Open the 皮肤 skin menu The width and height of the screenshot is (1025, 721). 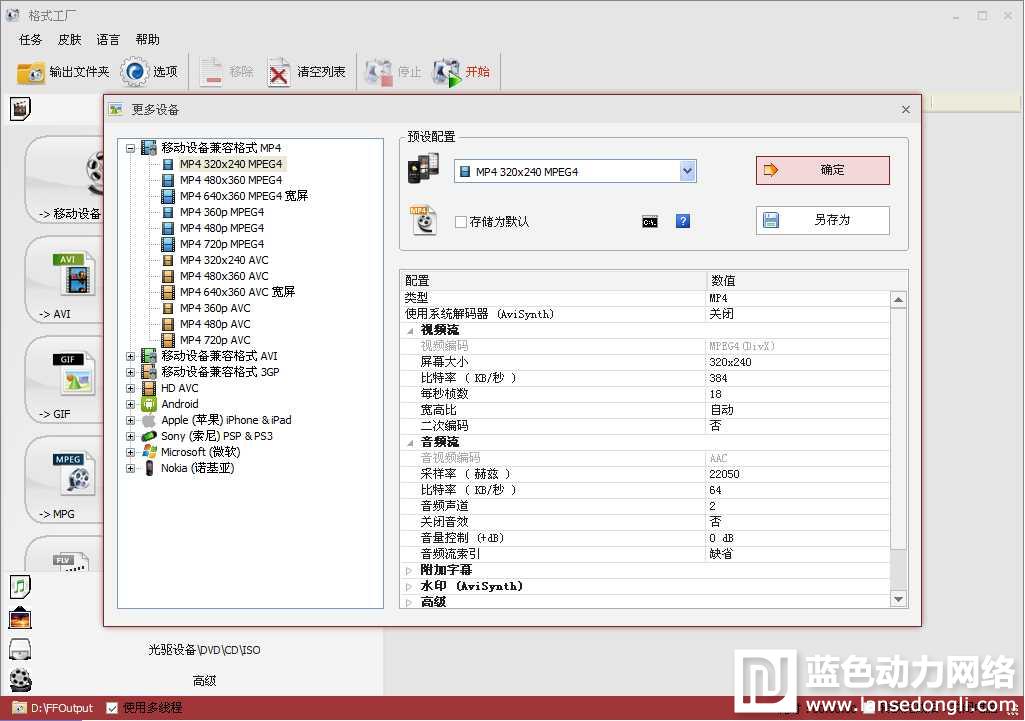click(x=70, y=40)
